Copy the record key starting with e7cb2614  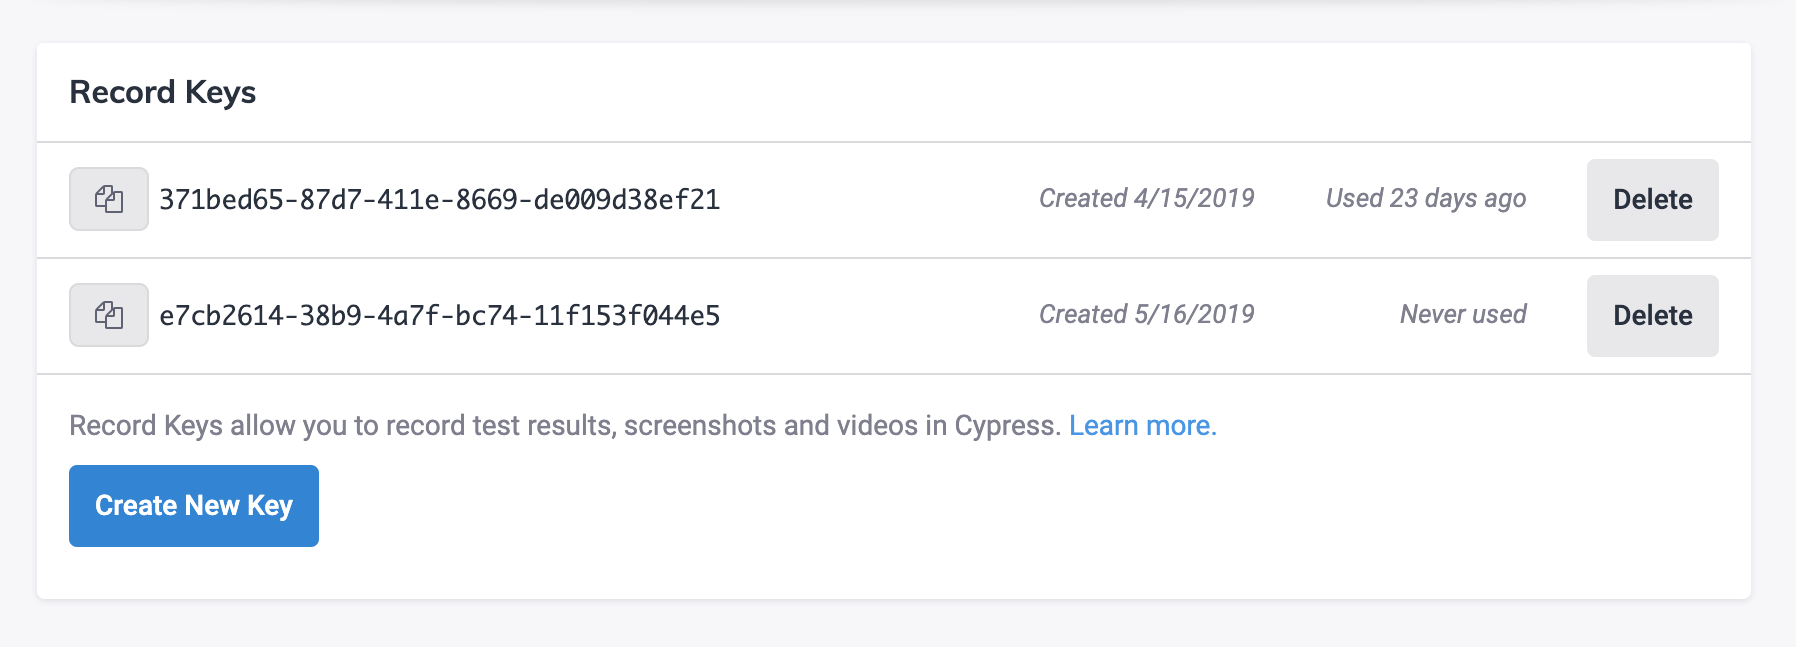point(108,315)
